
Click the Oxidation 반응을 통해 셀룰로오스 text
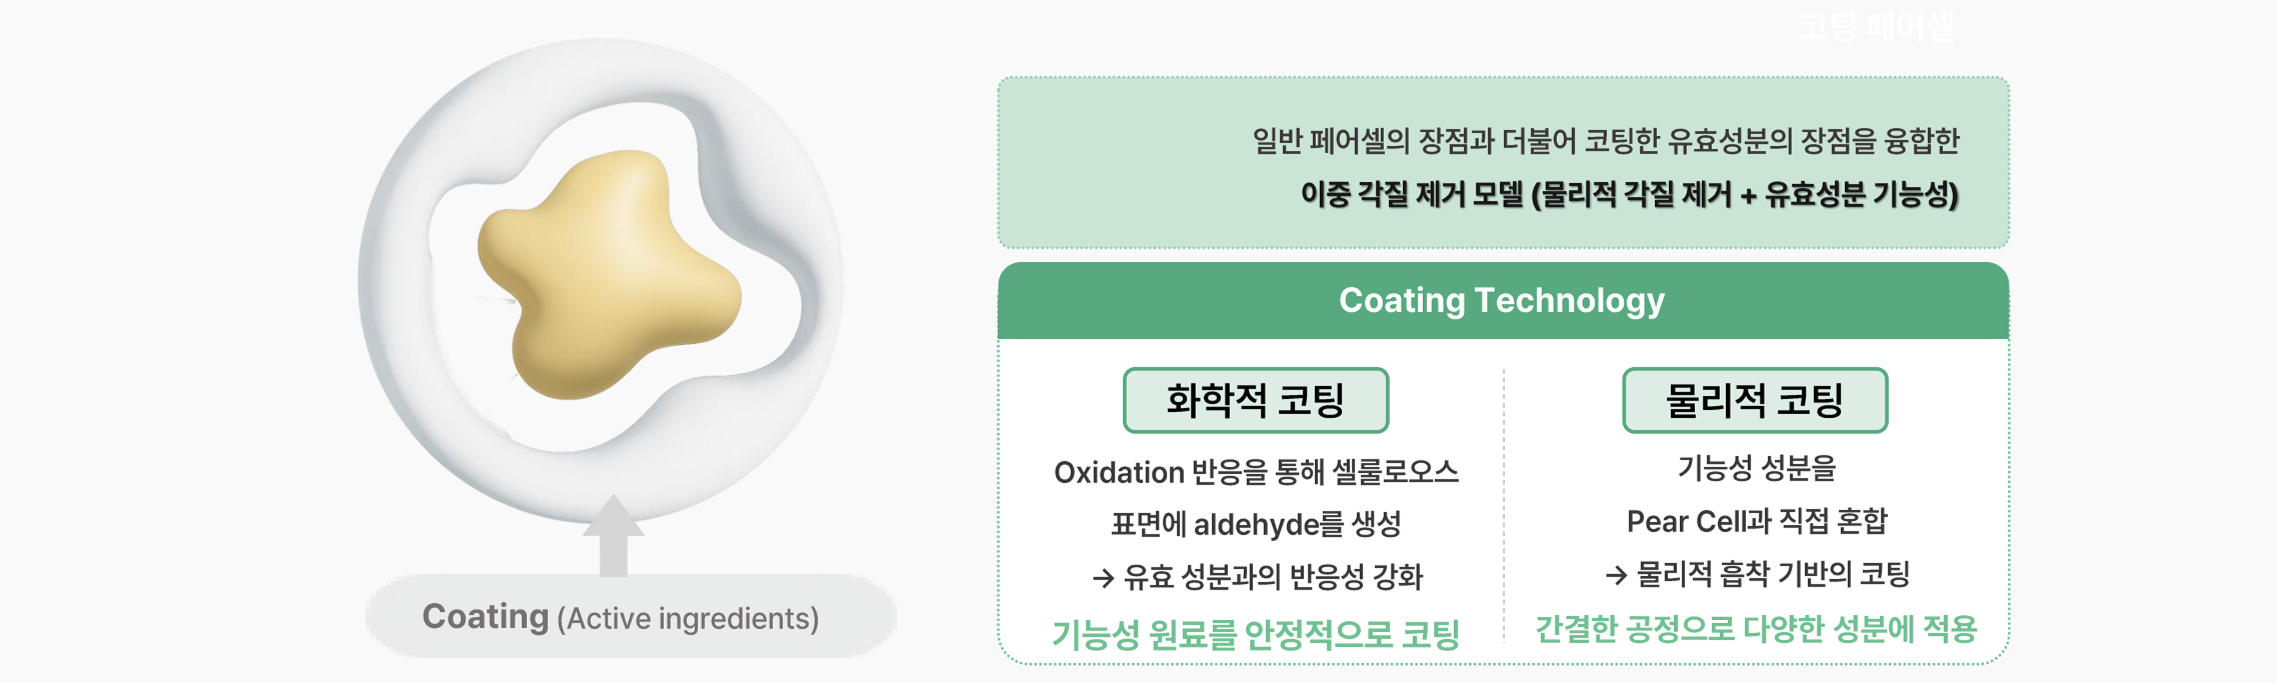point(1256,472)
